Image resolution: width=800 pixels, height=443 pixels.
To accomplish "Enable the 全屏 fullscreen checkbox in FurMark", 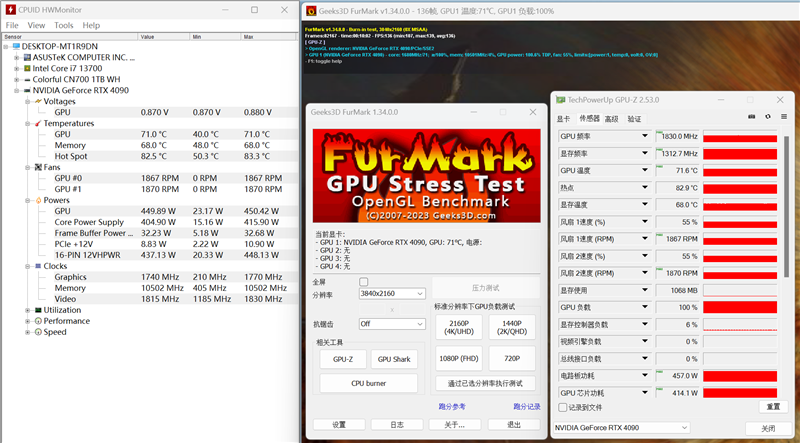I will tap(364, 282).
